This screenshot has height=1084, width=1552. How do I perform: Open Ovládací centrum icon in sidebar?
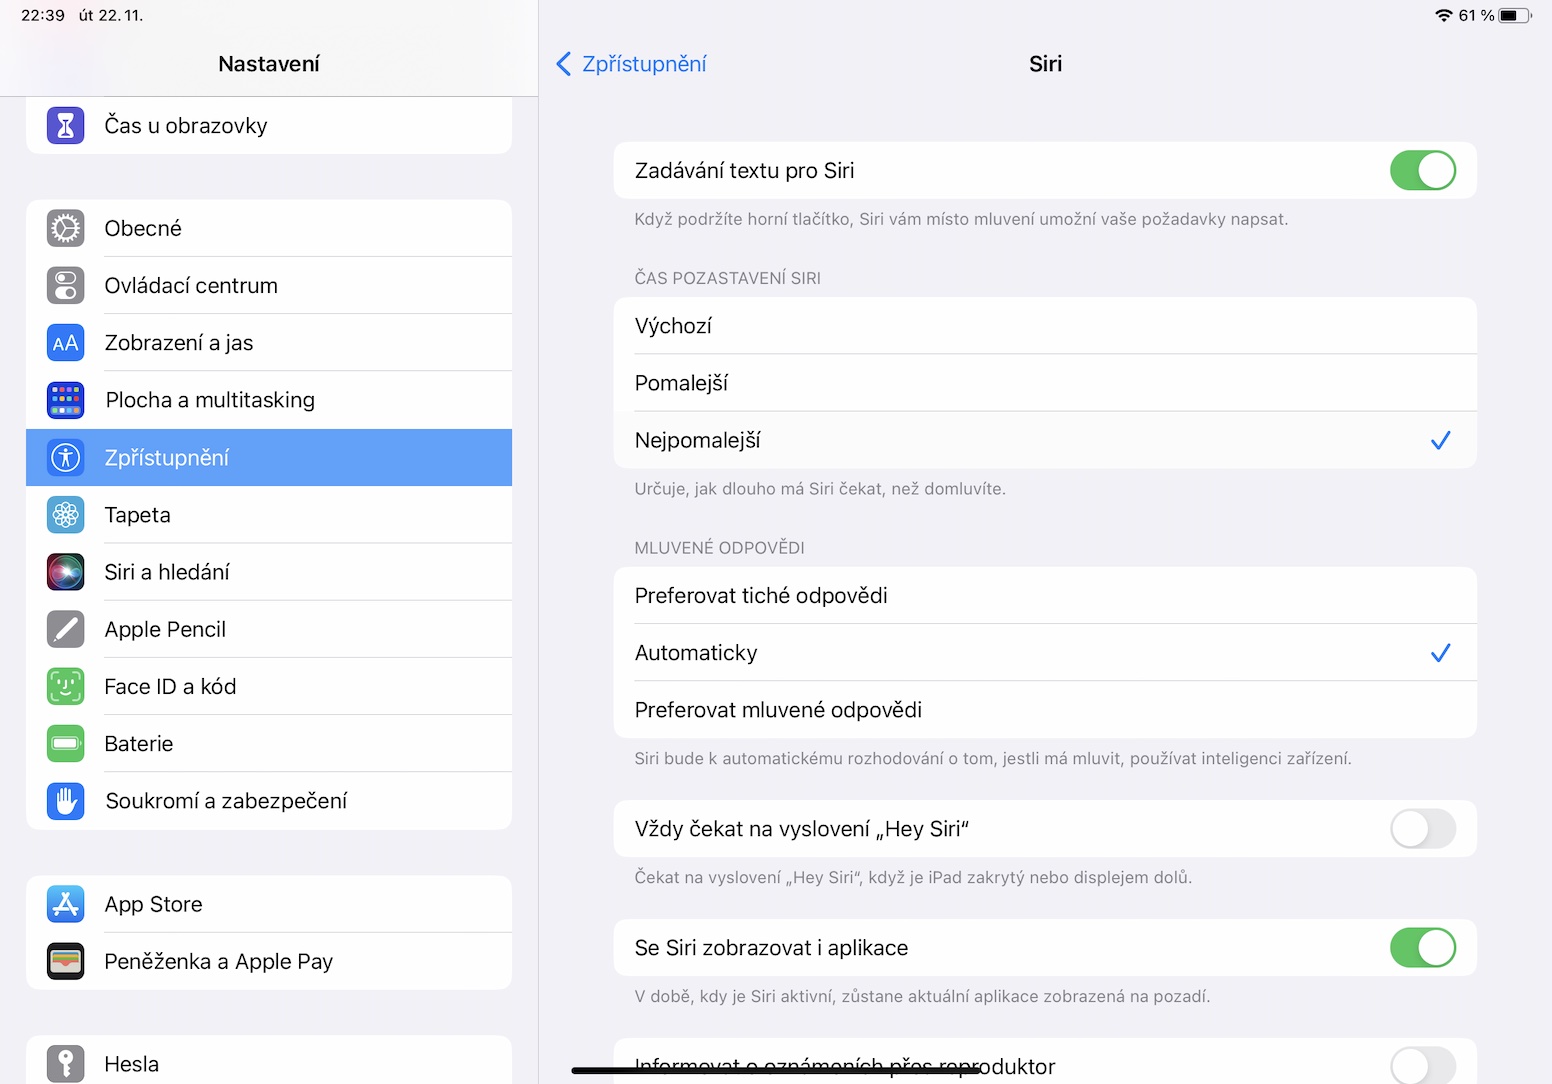pos(65,286)
